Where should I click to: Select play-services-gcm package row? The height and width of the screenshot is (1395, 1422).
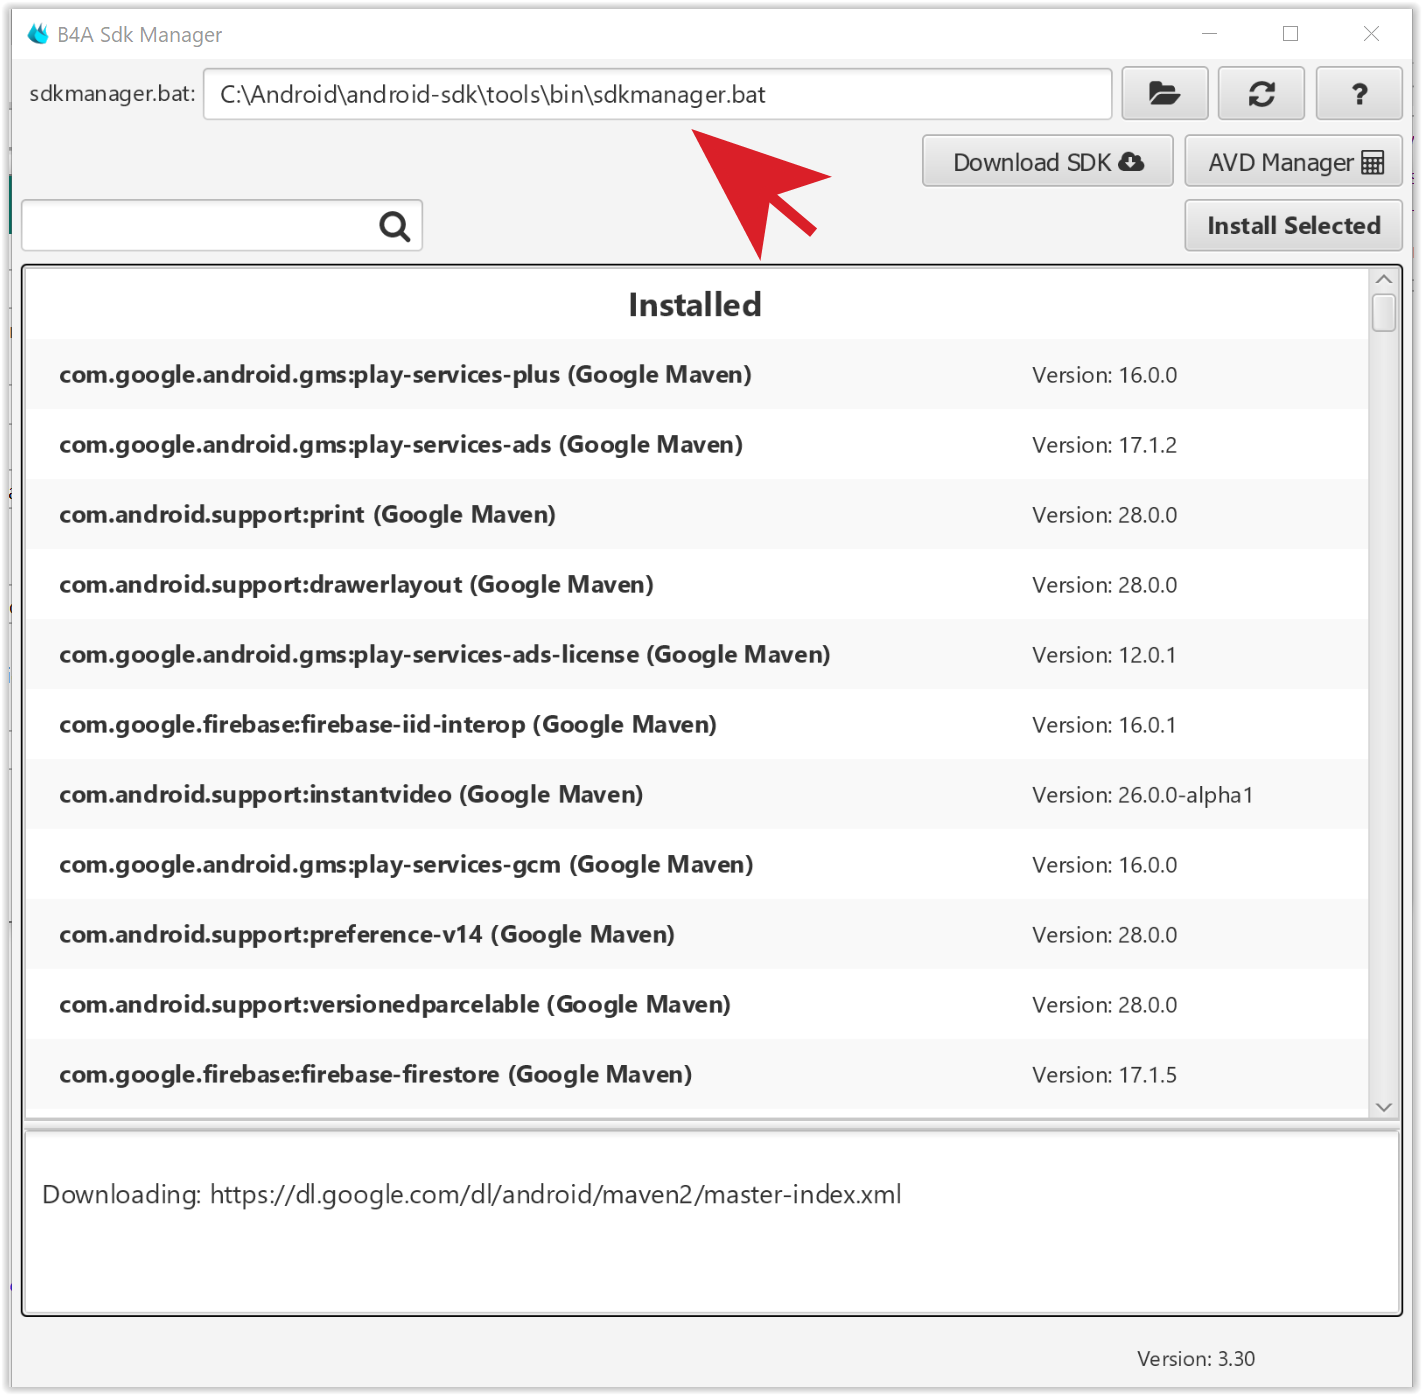tap(697, 864)
